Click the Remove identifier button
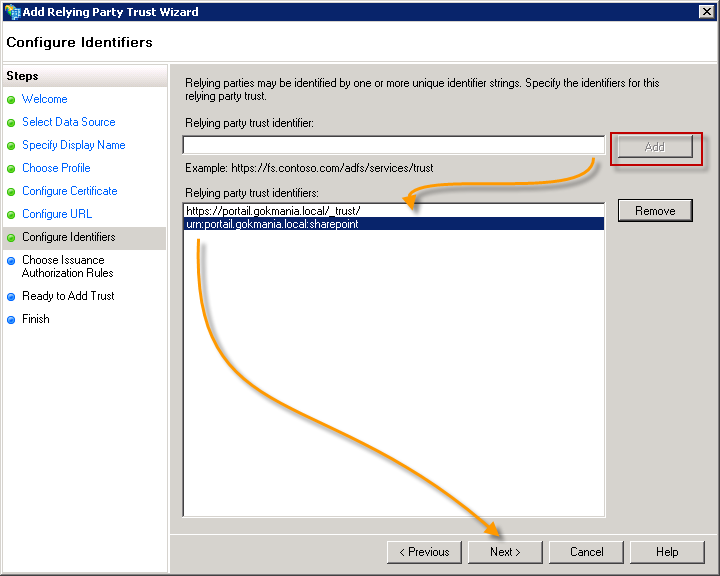 [655, 210]
